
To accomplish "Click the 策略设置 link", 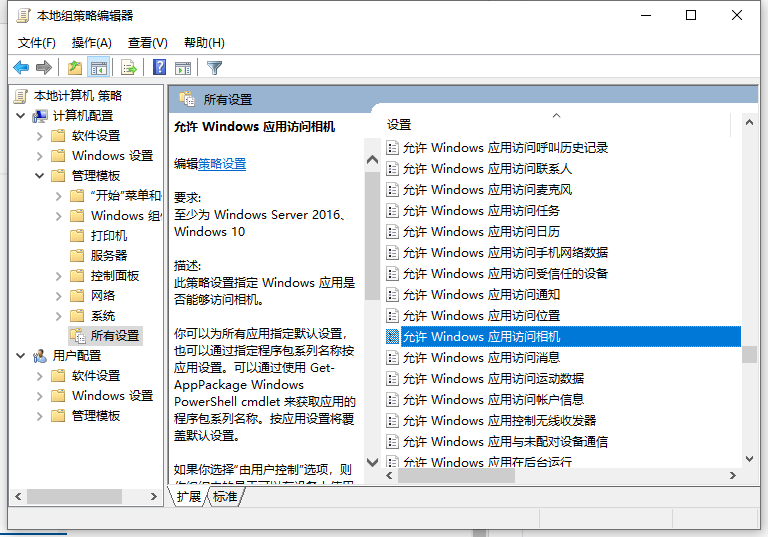I will (x=222, y=164).
